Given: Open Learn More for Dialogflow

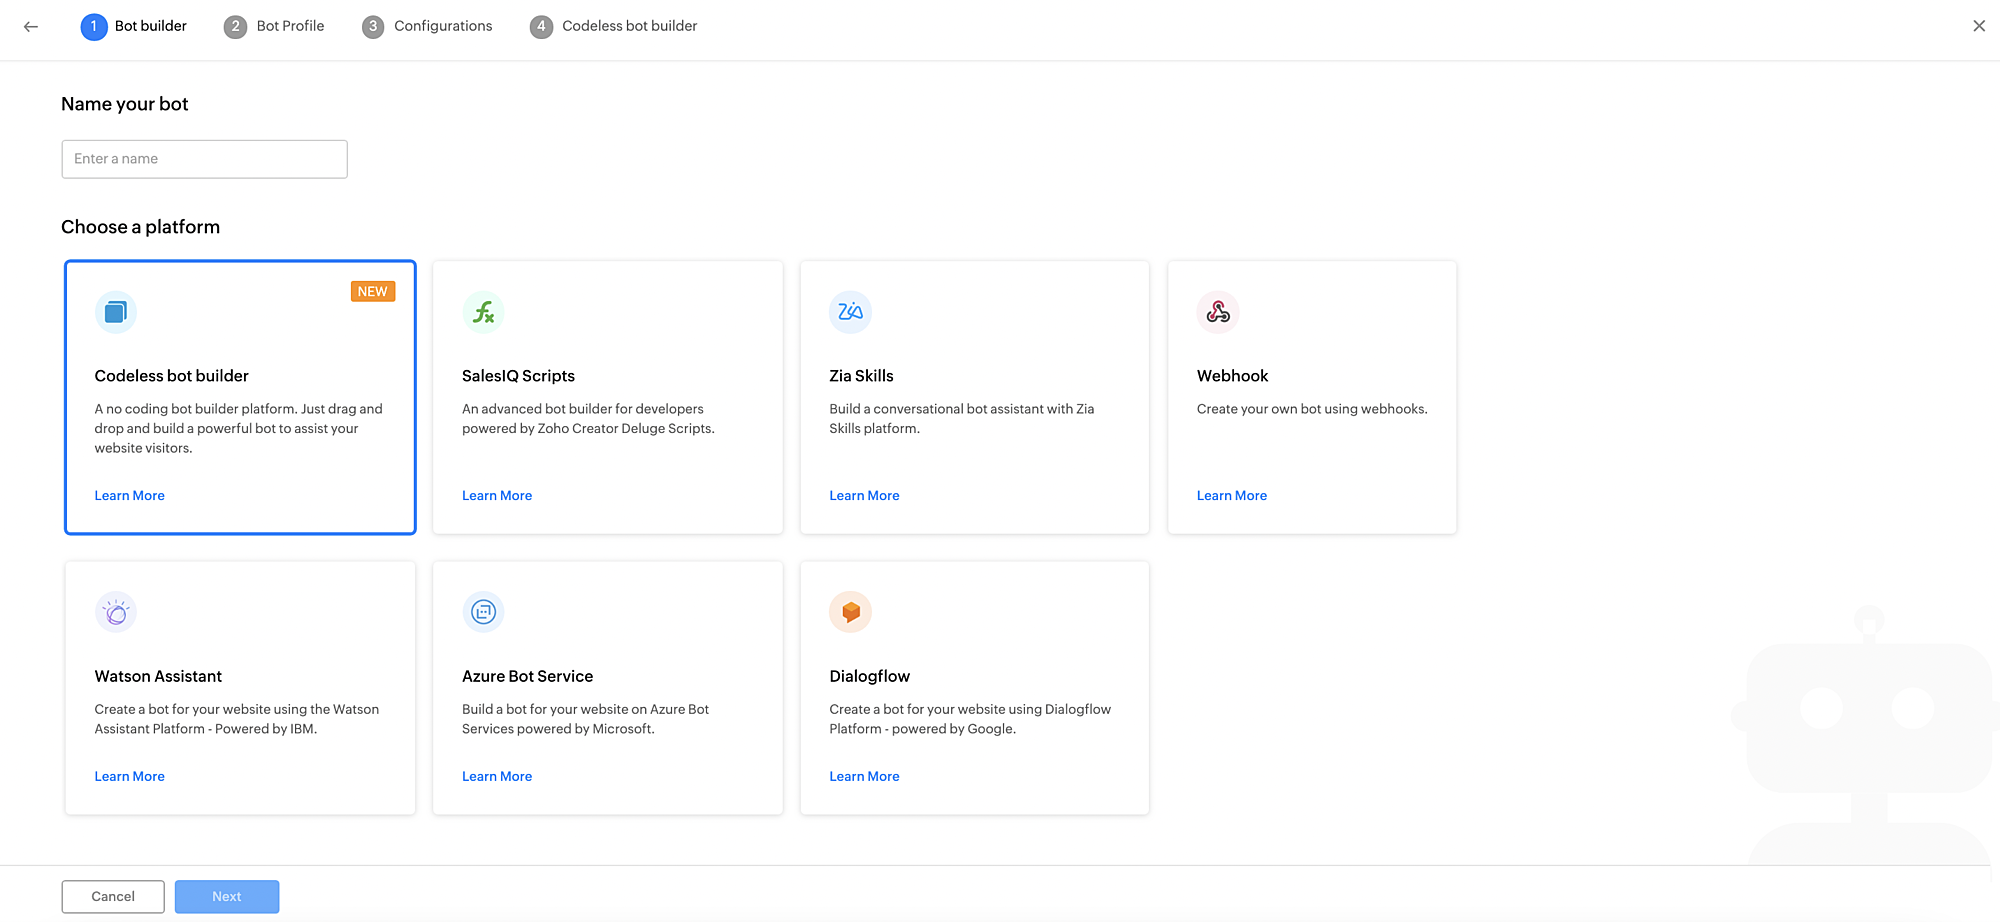Looking at the screenshot, I should click(x=864, y=777).
